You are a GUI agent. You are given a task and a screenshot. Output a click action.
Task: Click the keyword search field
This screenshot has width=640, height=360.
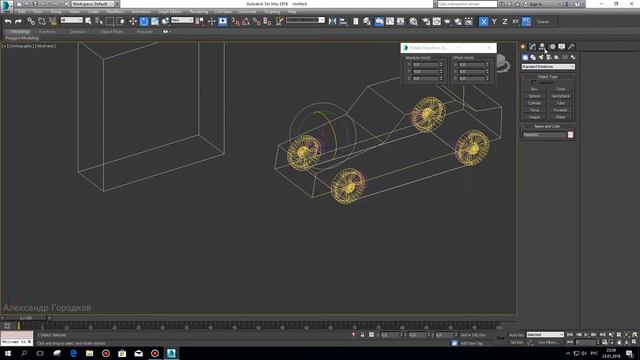click(x=467, y=4)
